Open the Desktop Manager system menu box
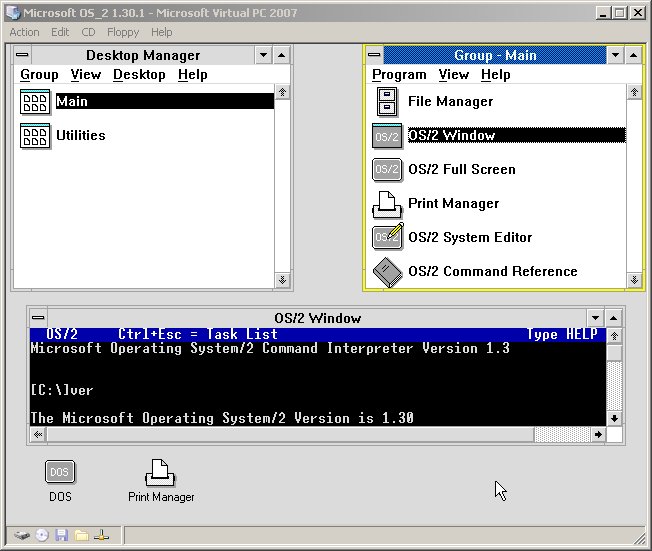This screenshot has width=652, height=551. pos(22,55)
